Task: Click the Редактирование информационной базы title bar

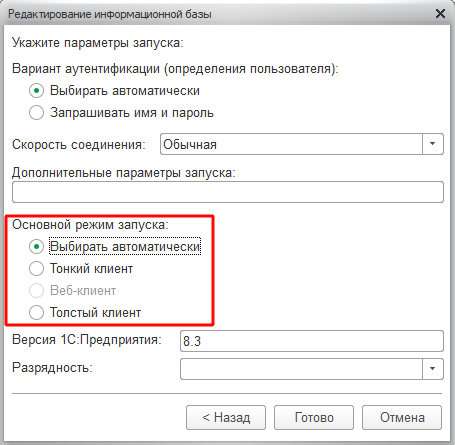Action: click(x=220, y=14)
